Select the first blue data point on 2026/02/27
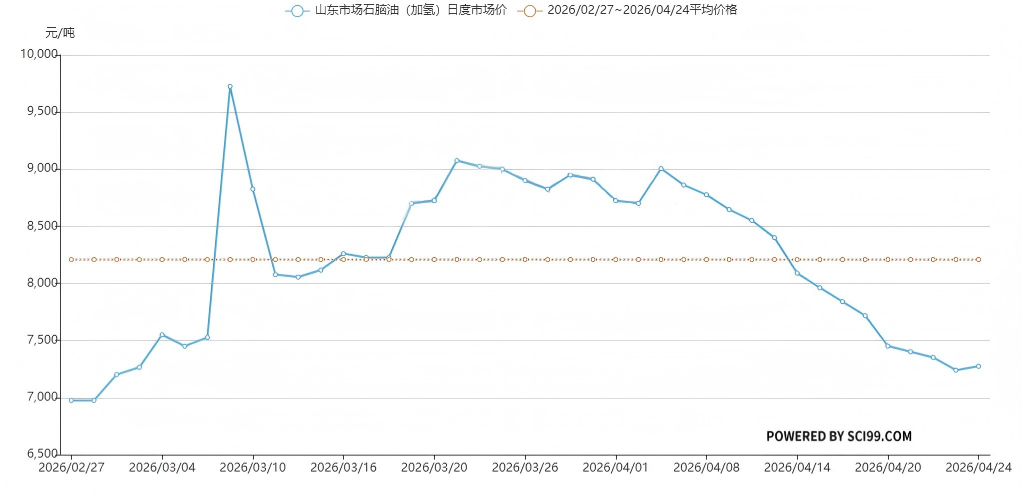The height and width of the screenshot is (494, 1022). point(71,400)
